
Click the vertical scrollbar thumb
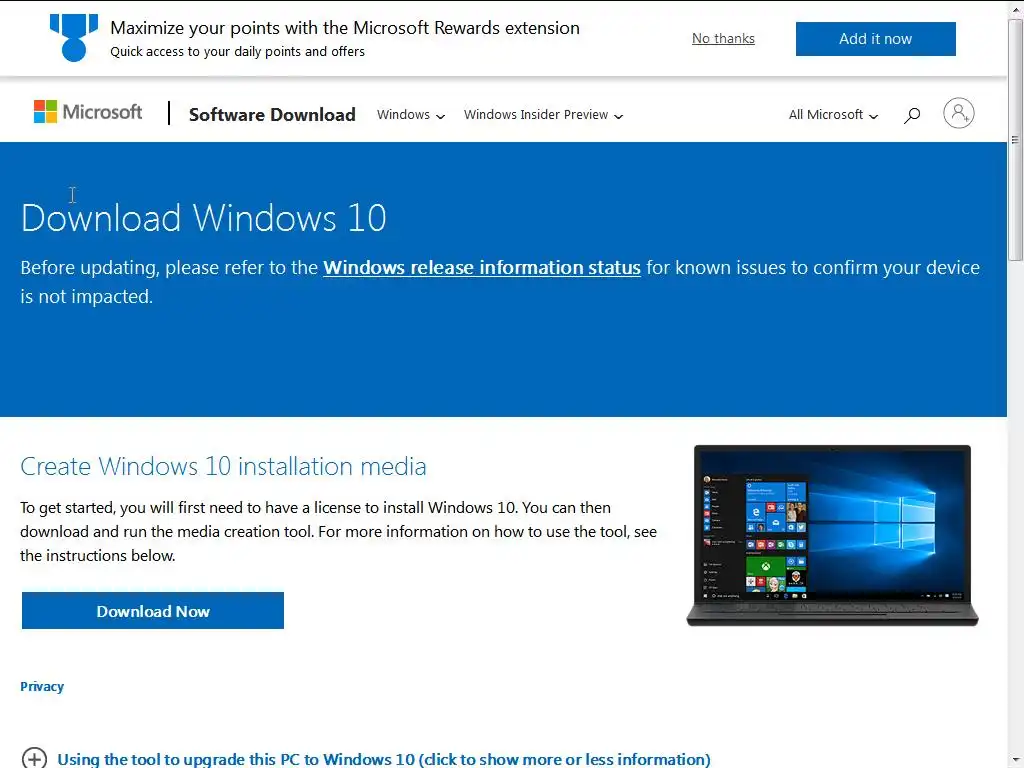click(x=1016, y=140)
